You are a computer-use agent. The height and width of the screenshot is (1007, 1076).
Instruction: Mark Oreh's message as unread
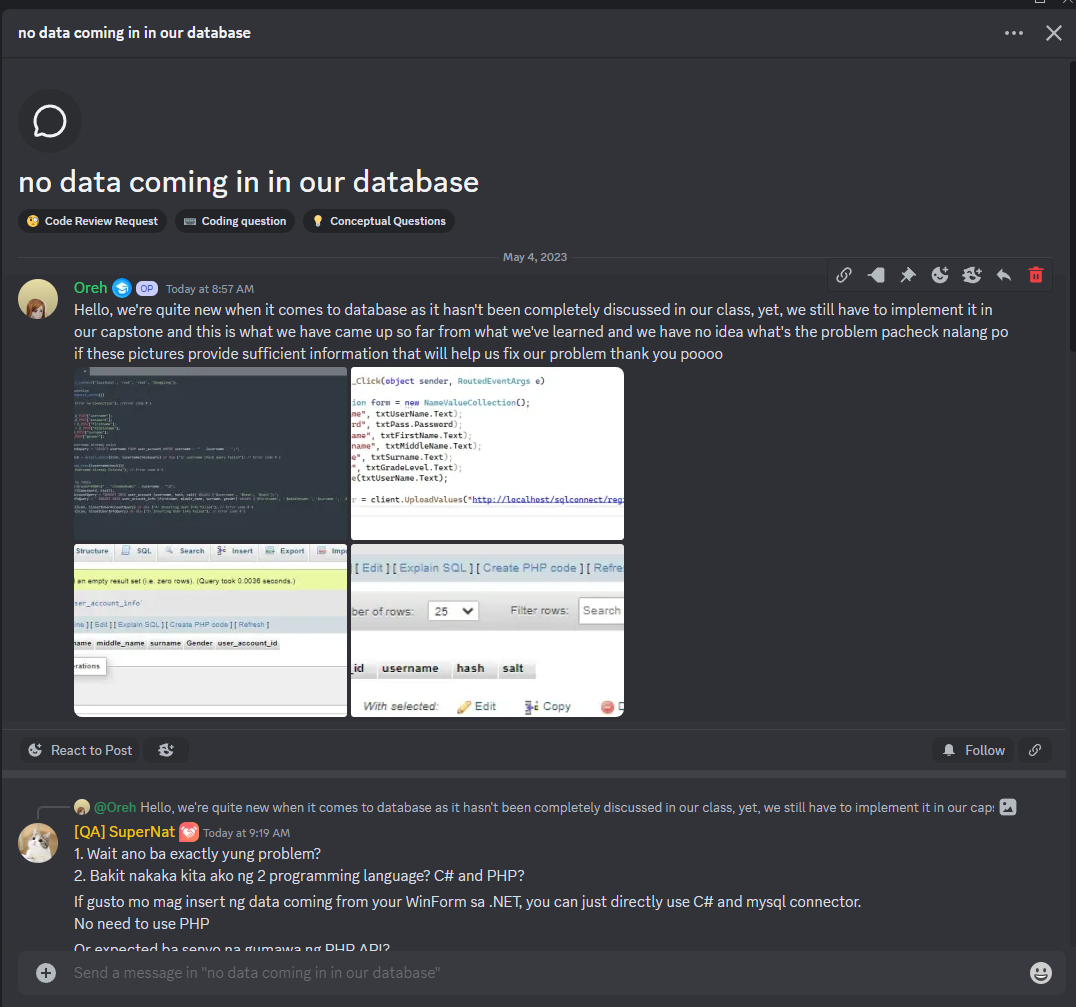point(876,275)
